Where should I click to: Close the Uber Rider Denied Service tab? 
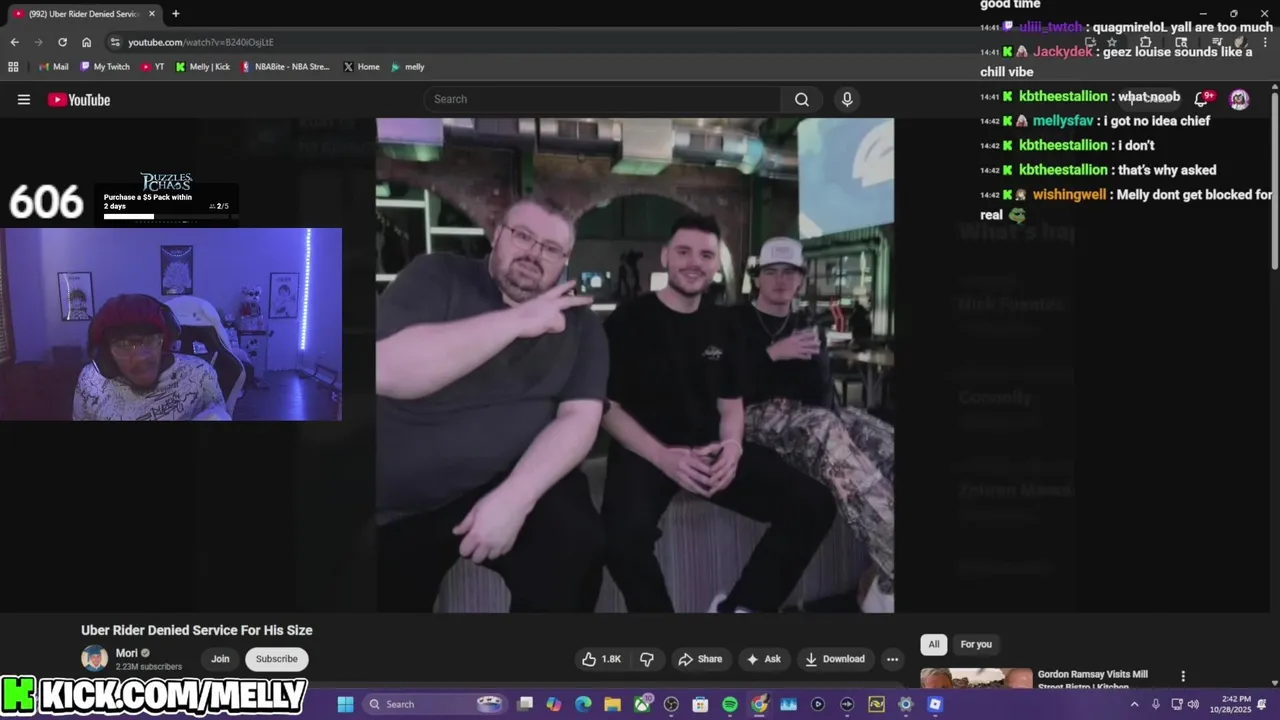(152, 14)
